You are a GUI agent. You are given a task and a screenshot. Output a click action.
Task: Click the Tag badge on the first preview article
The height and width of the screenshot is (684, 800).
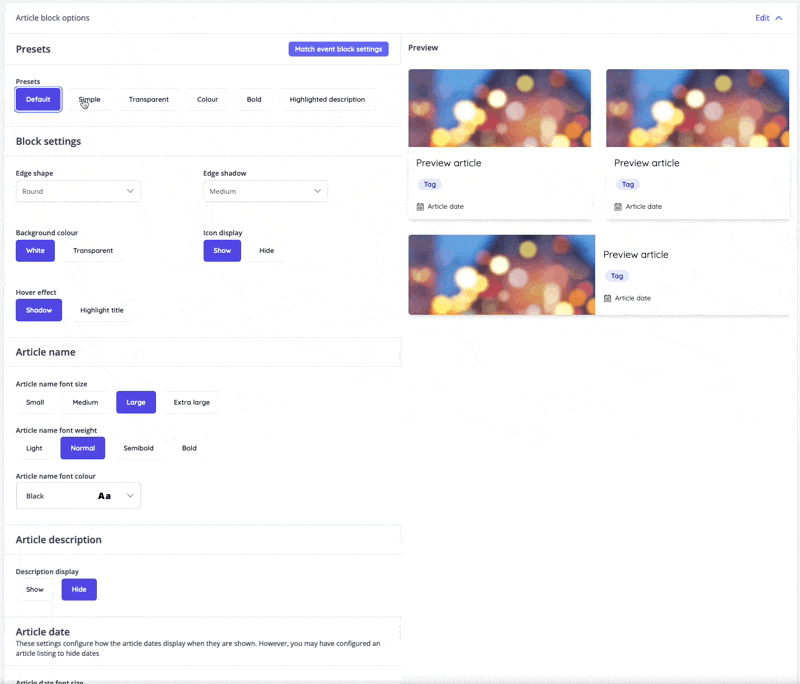pyautogui.click(x=429, y=184)
